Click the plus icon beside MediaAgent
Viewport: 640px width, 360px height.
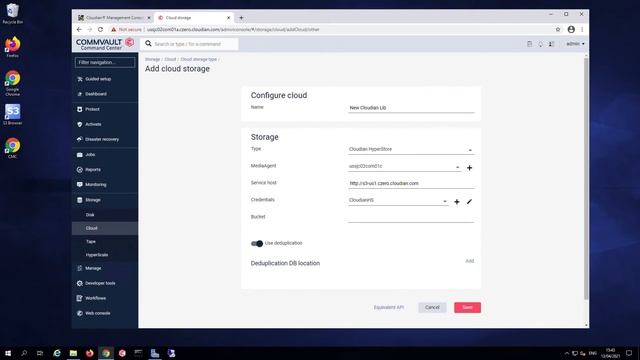click(x=469, y=168)
